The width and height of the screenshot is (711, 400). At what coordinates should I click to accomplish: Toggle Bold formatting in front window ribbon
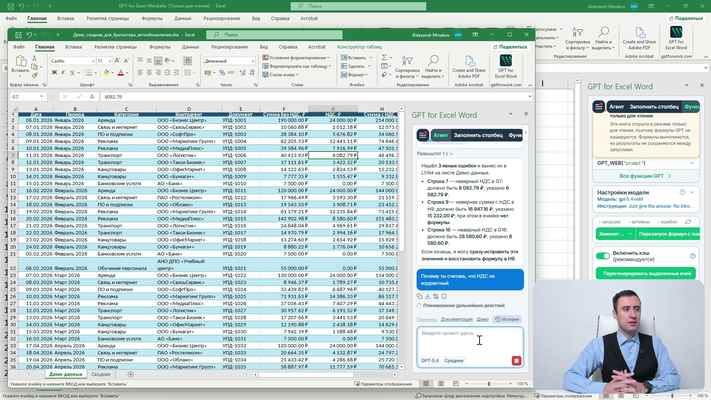click(x=54, y=73)
